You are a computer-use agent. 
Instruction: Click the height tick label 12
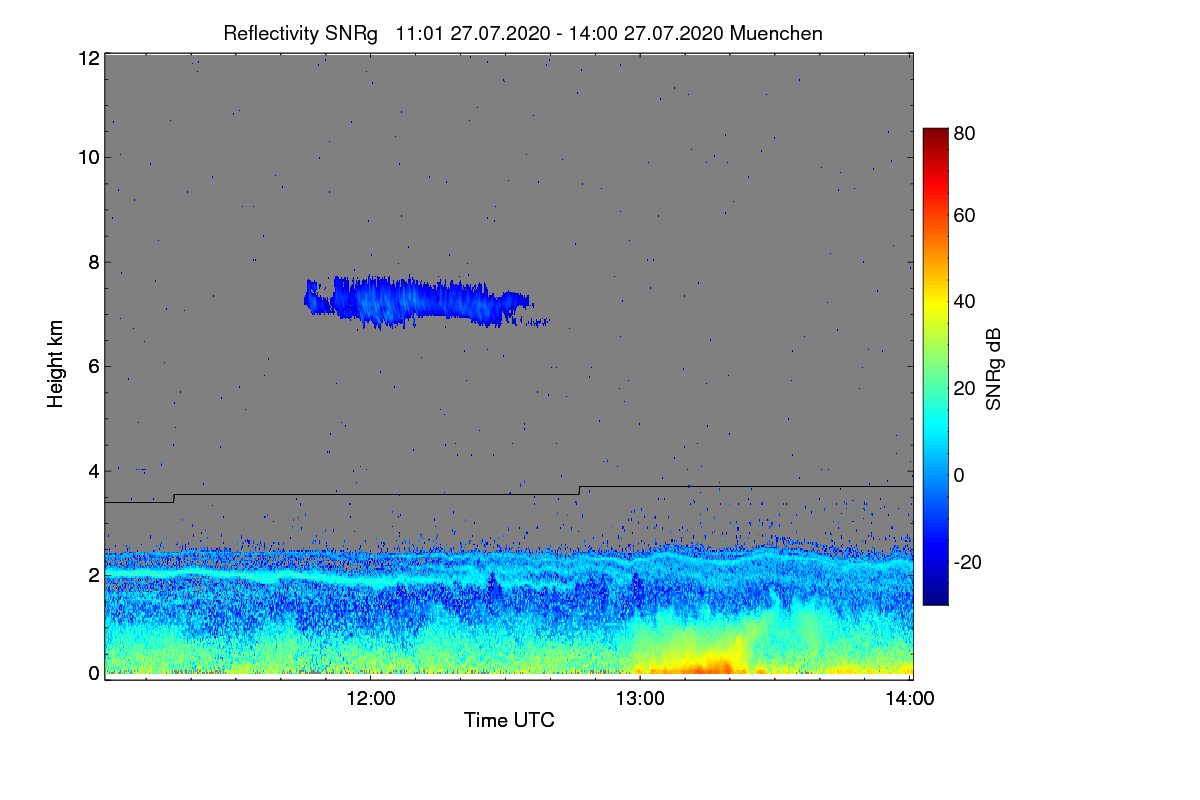88,58
